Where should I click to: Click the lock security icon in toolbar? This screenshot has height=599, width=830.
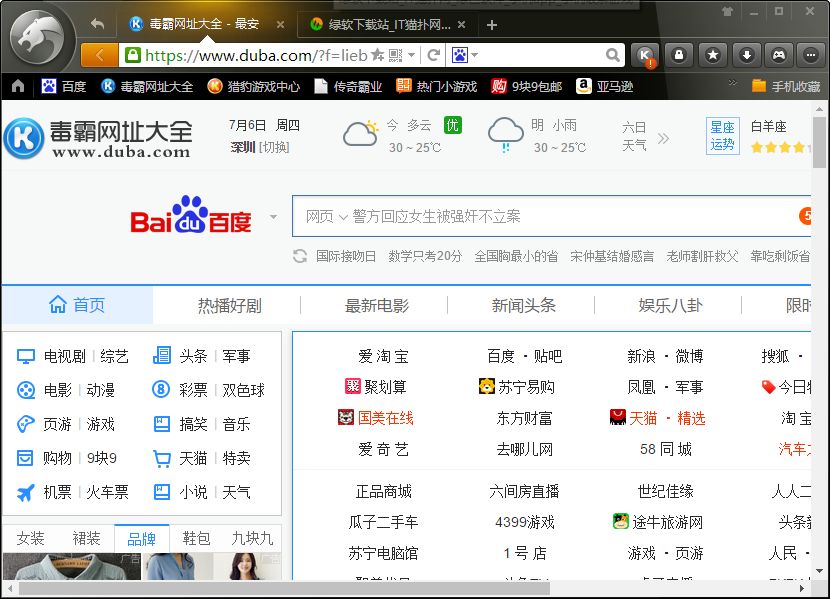tap(678, 54)
